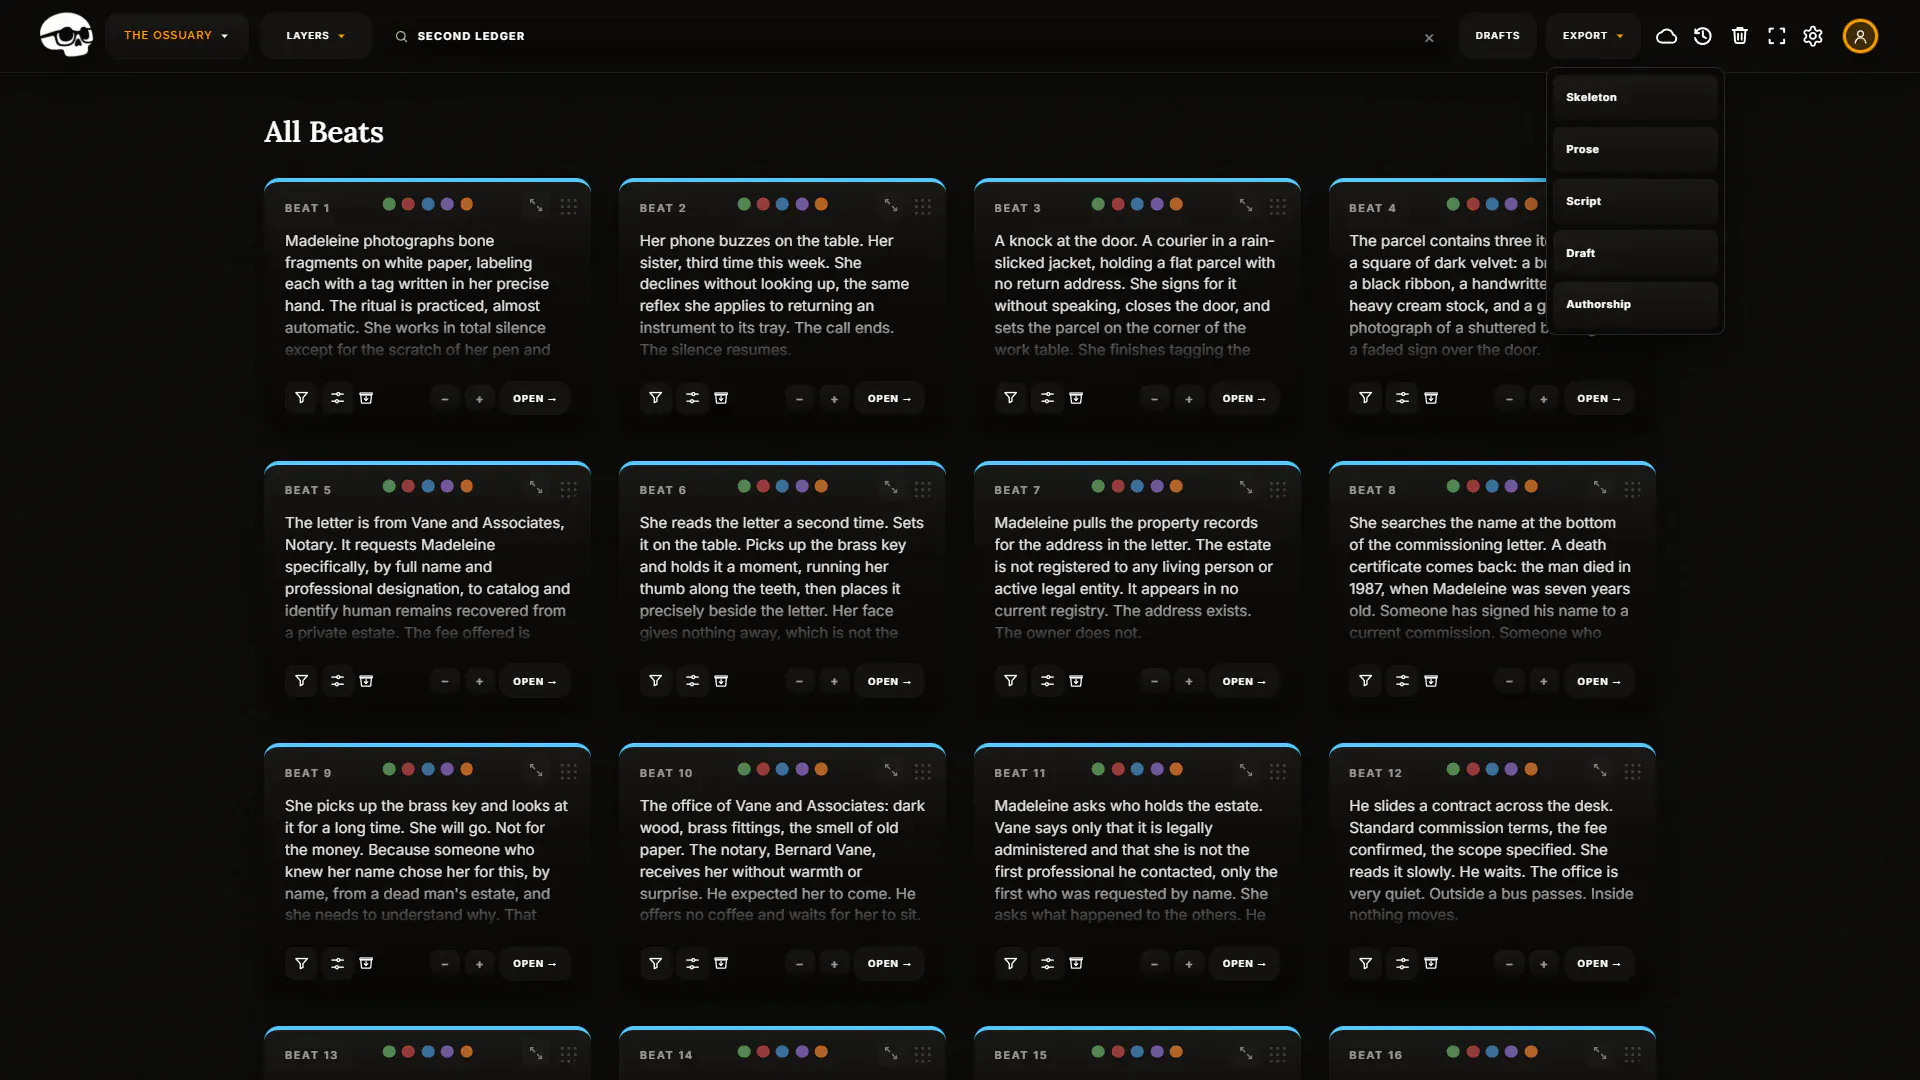
Task: Filter Beat 2 with funnel icon
Action: (656, 398)
